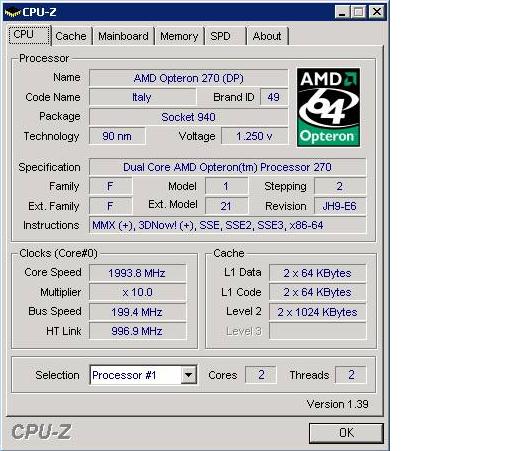This screenshot has height=451, width=512.
Task: Click the Socket 940 package field
Action: 188,117
